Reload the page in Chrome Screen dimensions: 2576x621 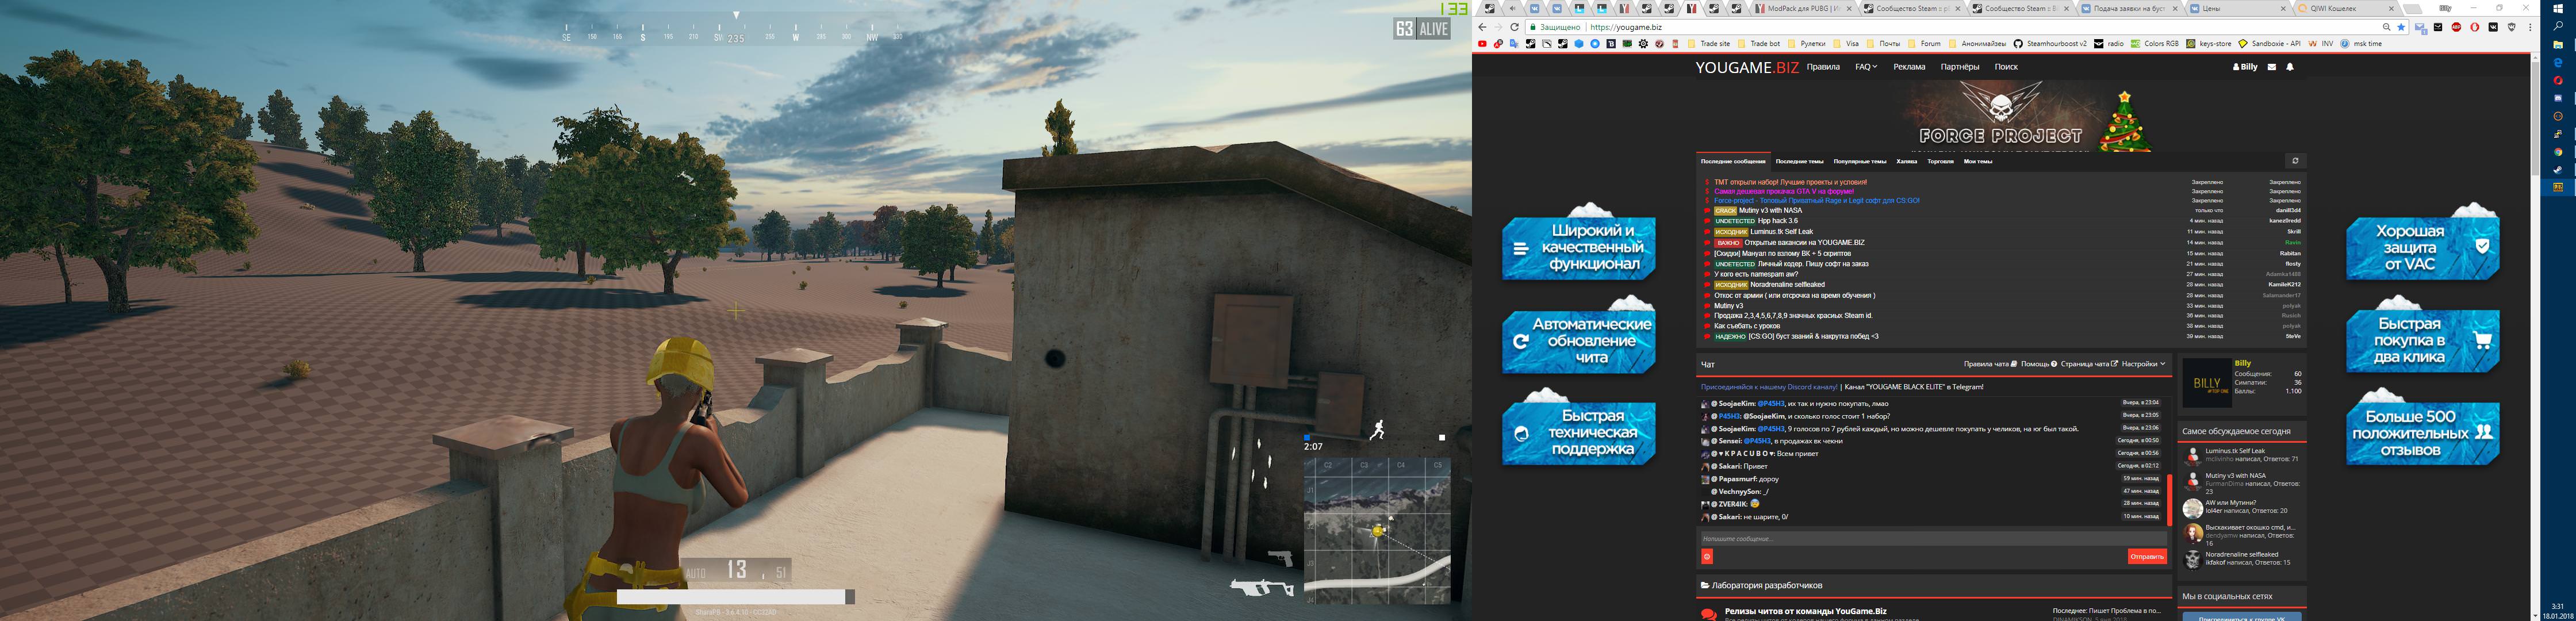pyautogui.click(x=1514, y=27)
